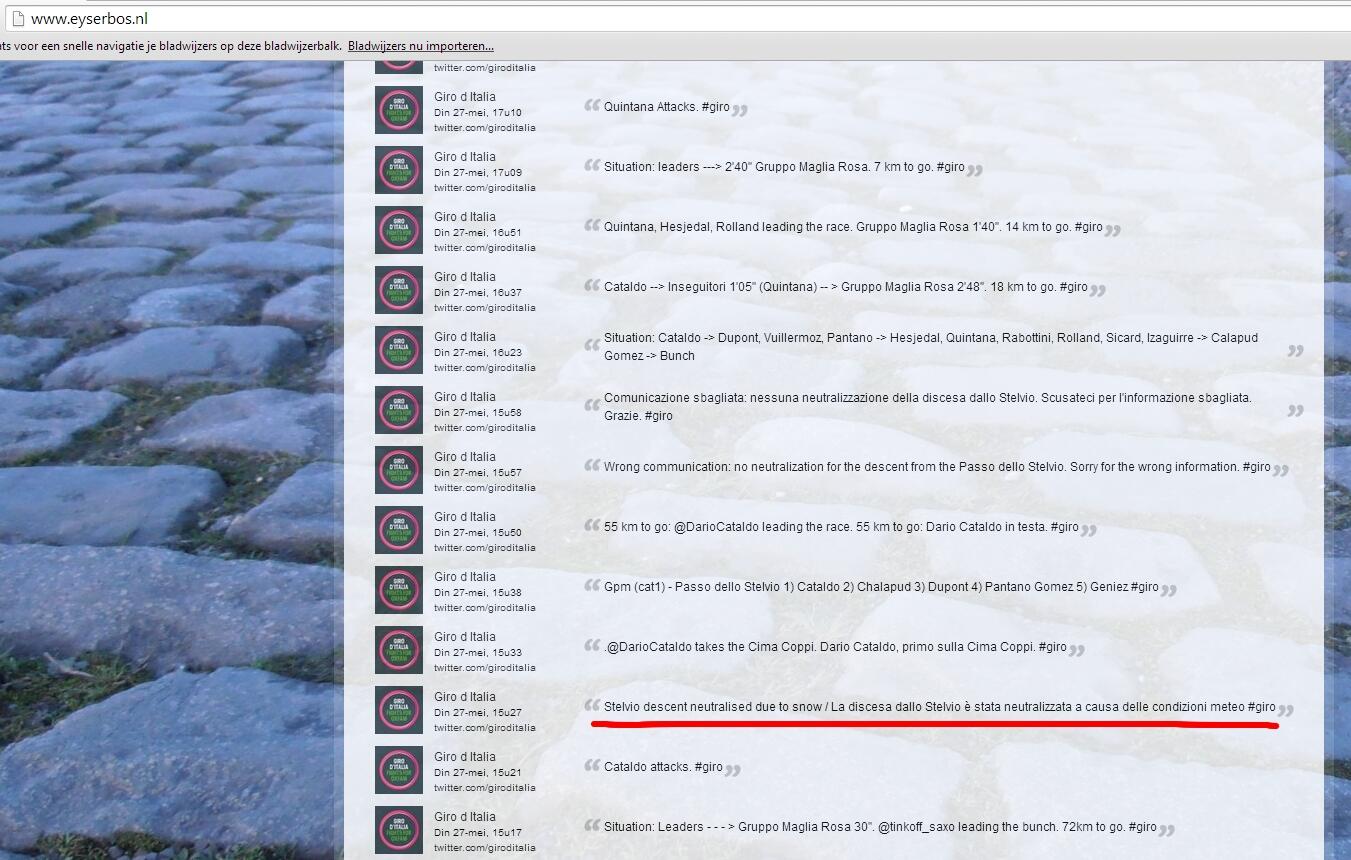Click Giro avatar of the 15u27 tweet
Viewport: 1351px width, 860px height.
tap(399, 710)
